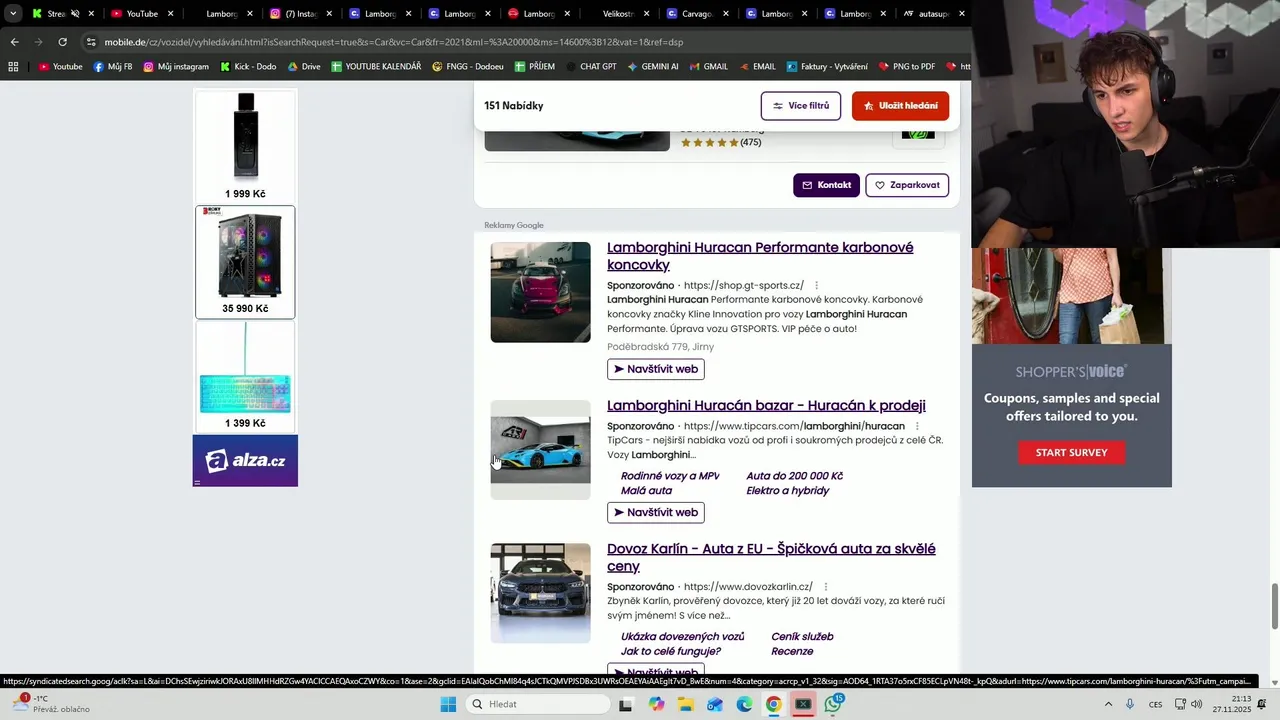Open the Rodinné vozy a MPV sitelink

point(670,476)
